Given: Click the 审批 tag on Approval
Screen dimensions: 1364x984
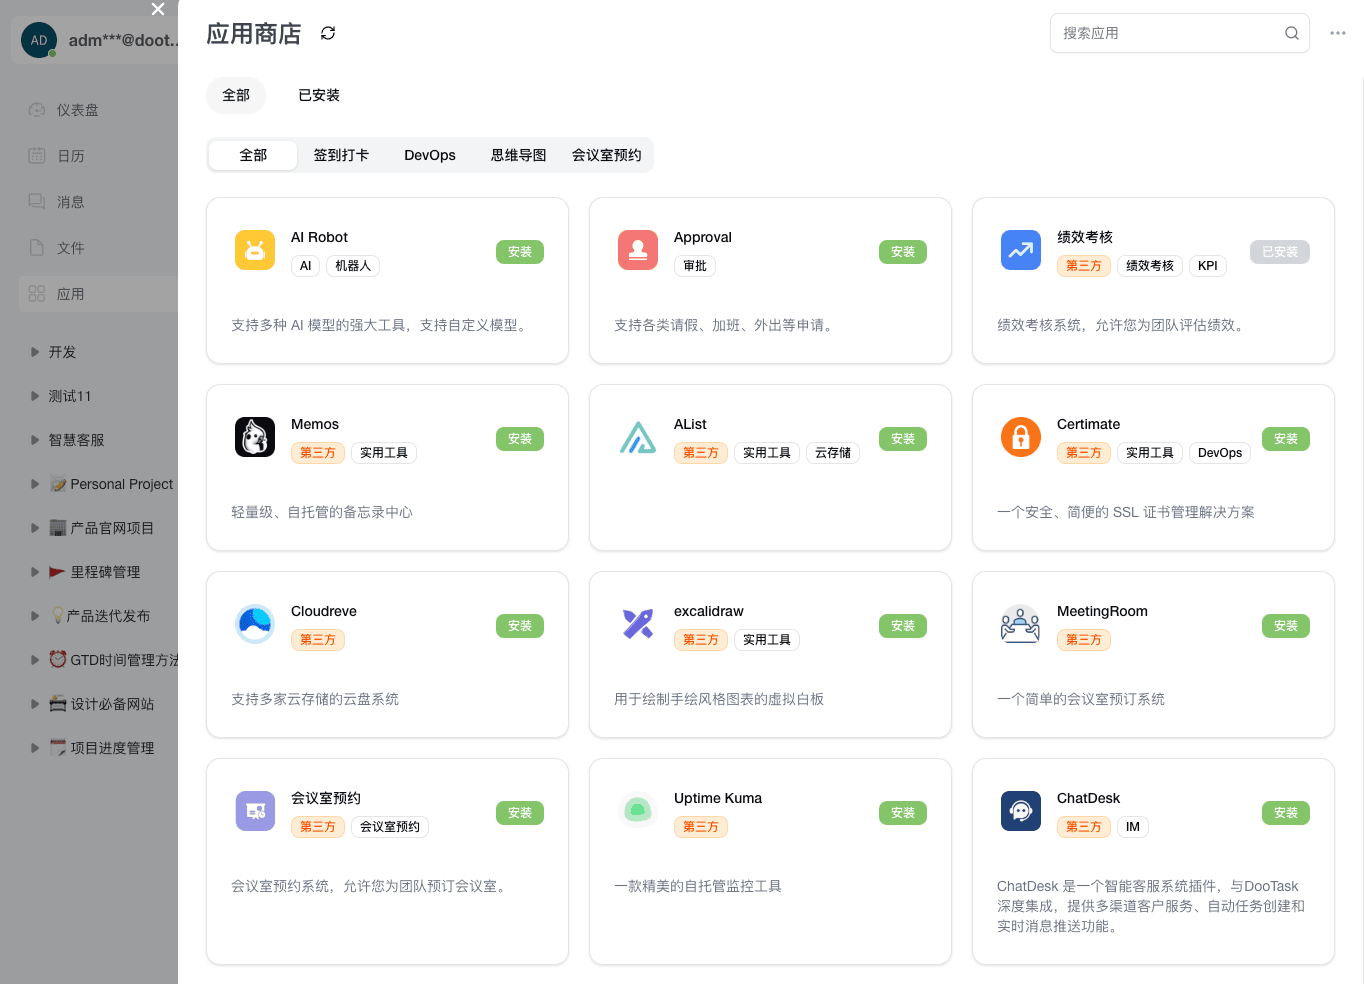Looking at the screenshot, I should coord(695,266).
